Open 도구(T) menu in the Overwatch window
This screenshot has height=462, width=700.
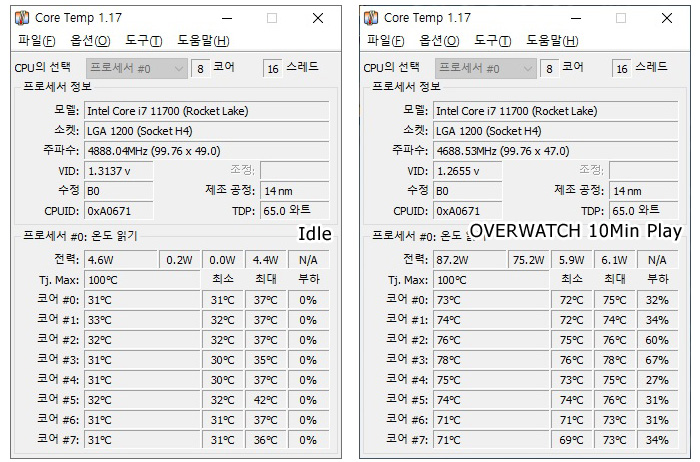pyautogui.click(x=493, y=41)
